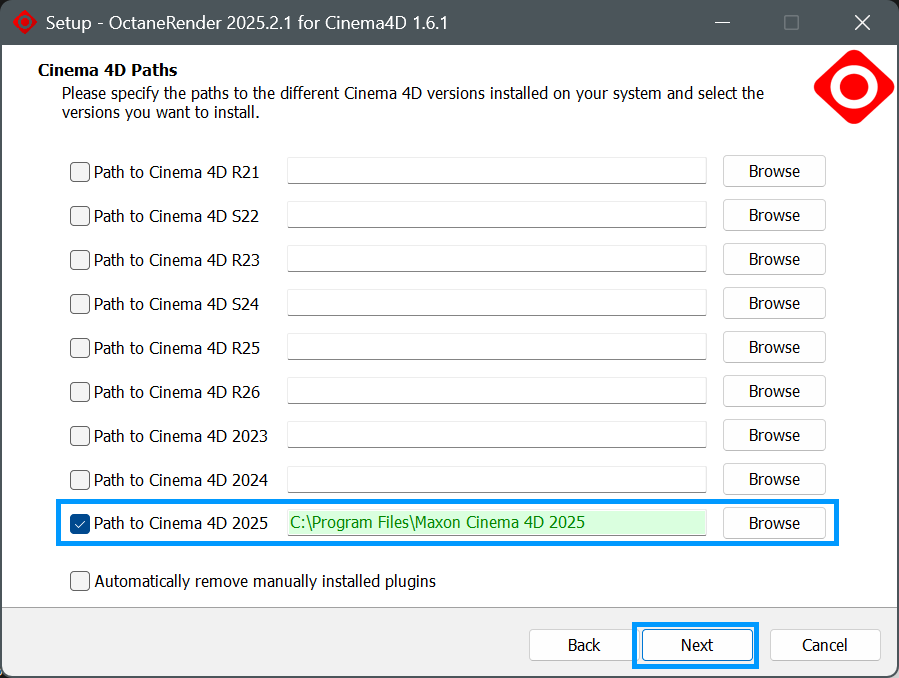Click into the Cinema 4D S22 path field

[x=496, y=215]
